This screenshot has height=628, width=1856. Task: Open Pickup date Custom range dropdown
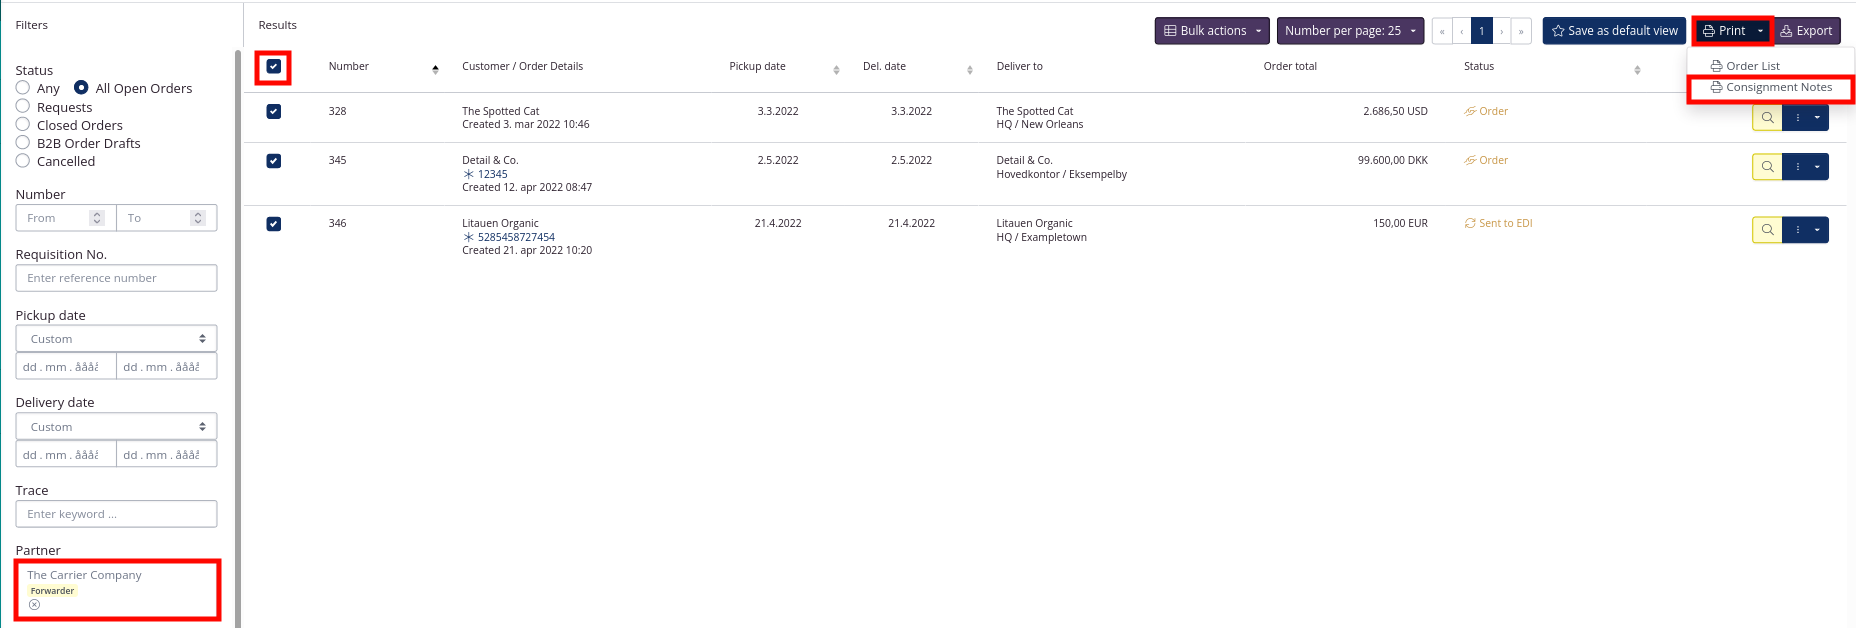click(x=116, y=339)
